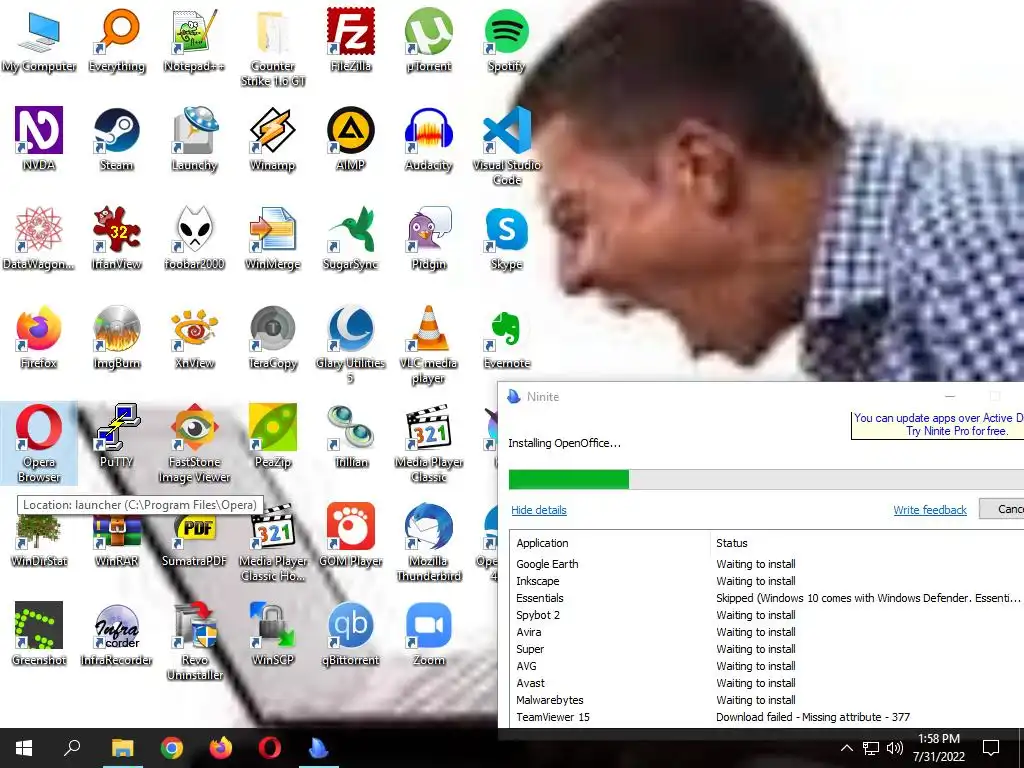Select the Skype desktop icon

506,239
